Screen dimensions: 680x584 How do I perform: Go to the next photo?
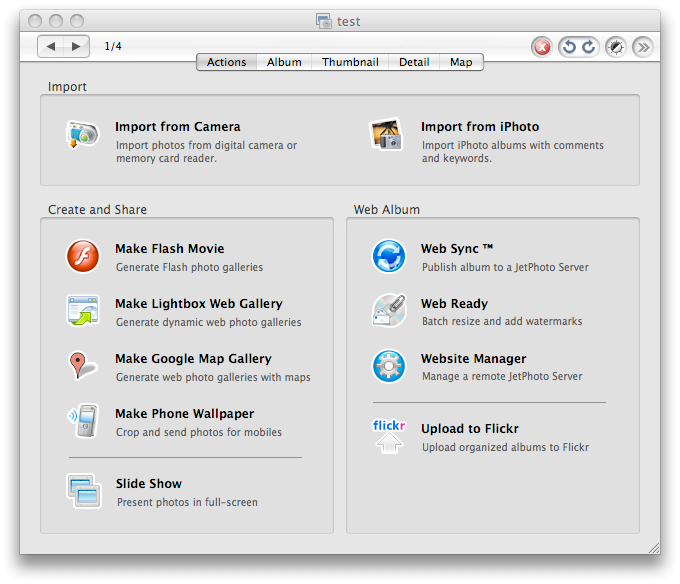(x=77, y=46)
